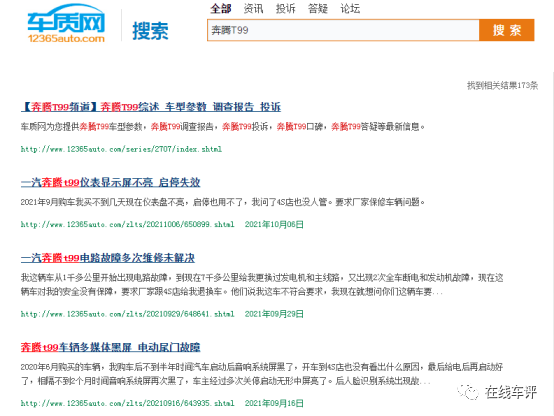554x416 pixels.
Task: Click the snippet starting 车质网为您提供
Action: (223, 127)
